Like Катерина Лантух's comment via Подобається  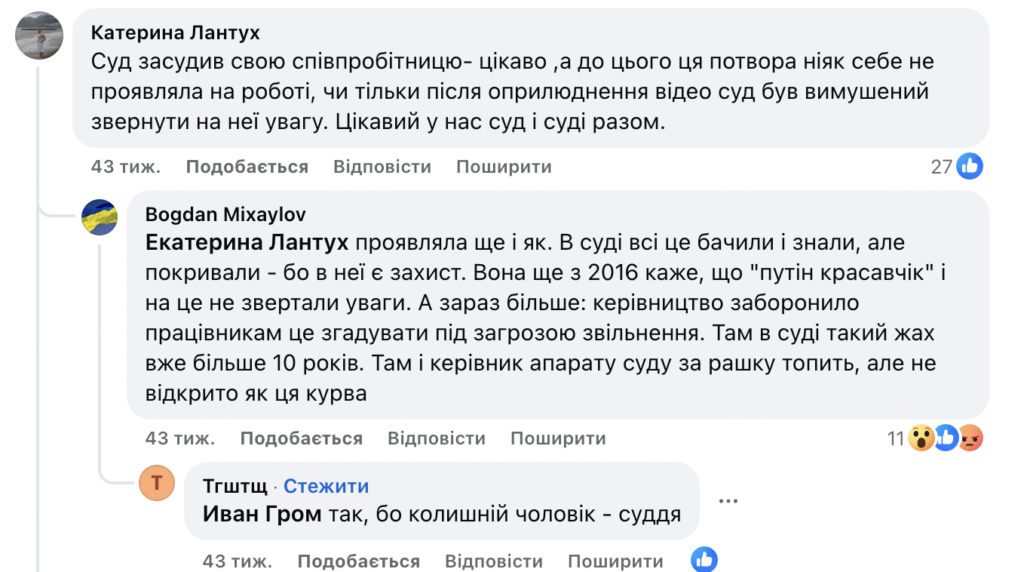(x=247, y=167)
